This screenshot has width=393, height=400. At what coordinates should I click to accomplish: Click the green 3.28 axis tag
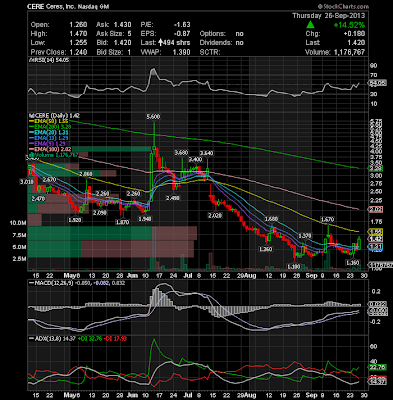(375, 168)
